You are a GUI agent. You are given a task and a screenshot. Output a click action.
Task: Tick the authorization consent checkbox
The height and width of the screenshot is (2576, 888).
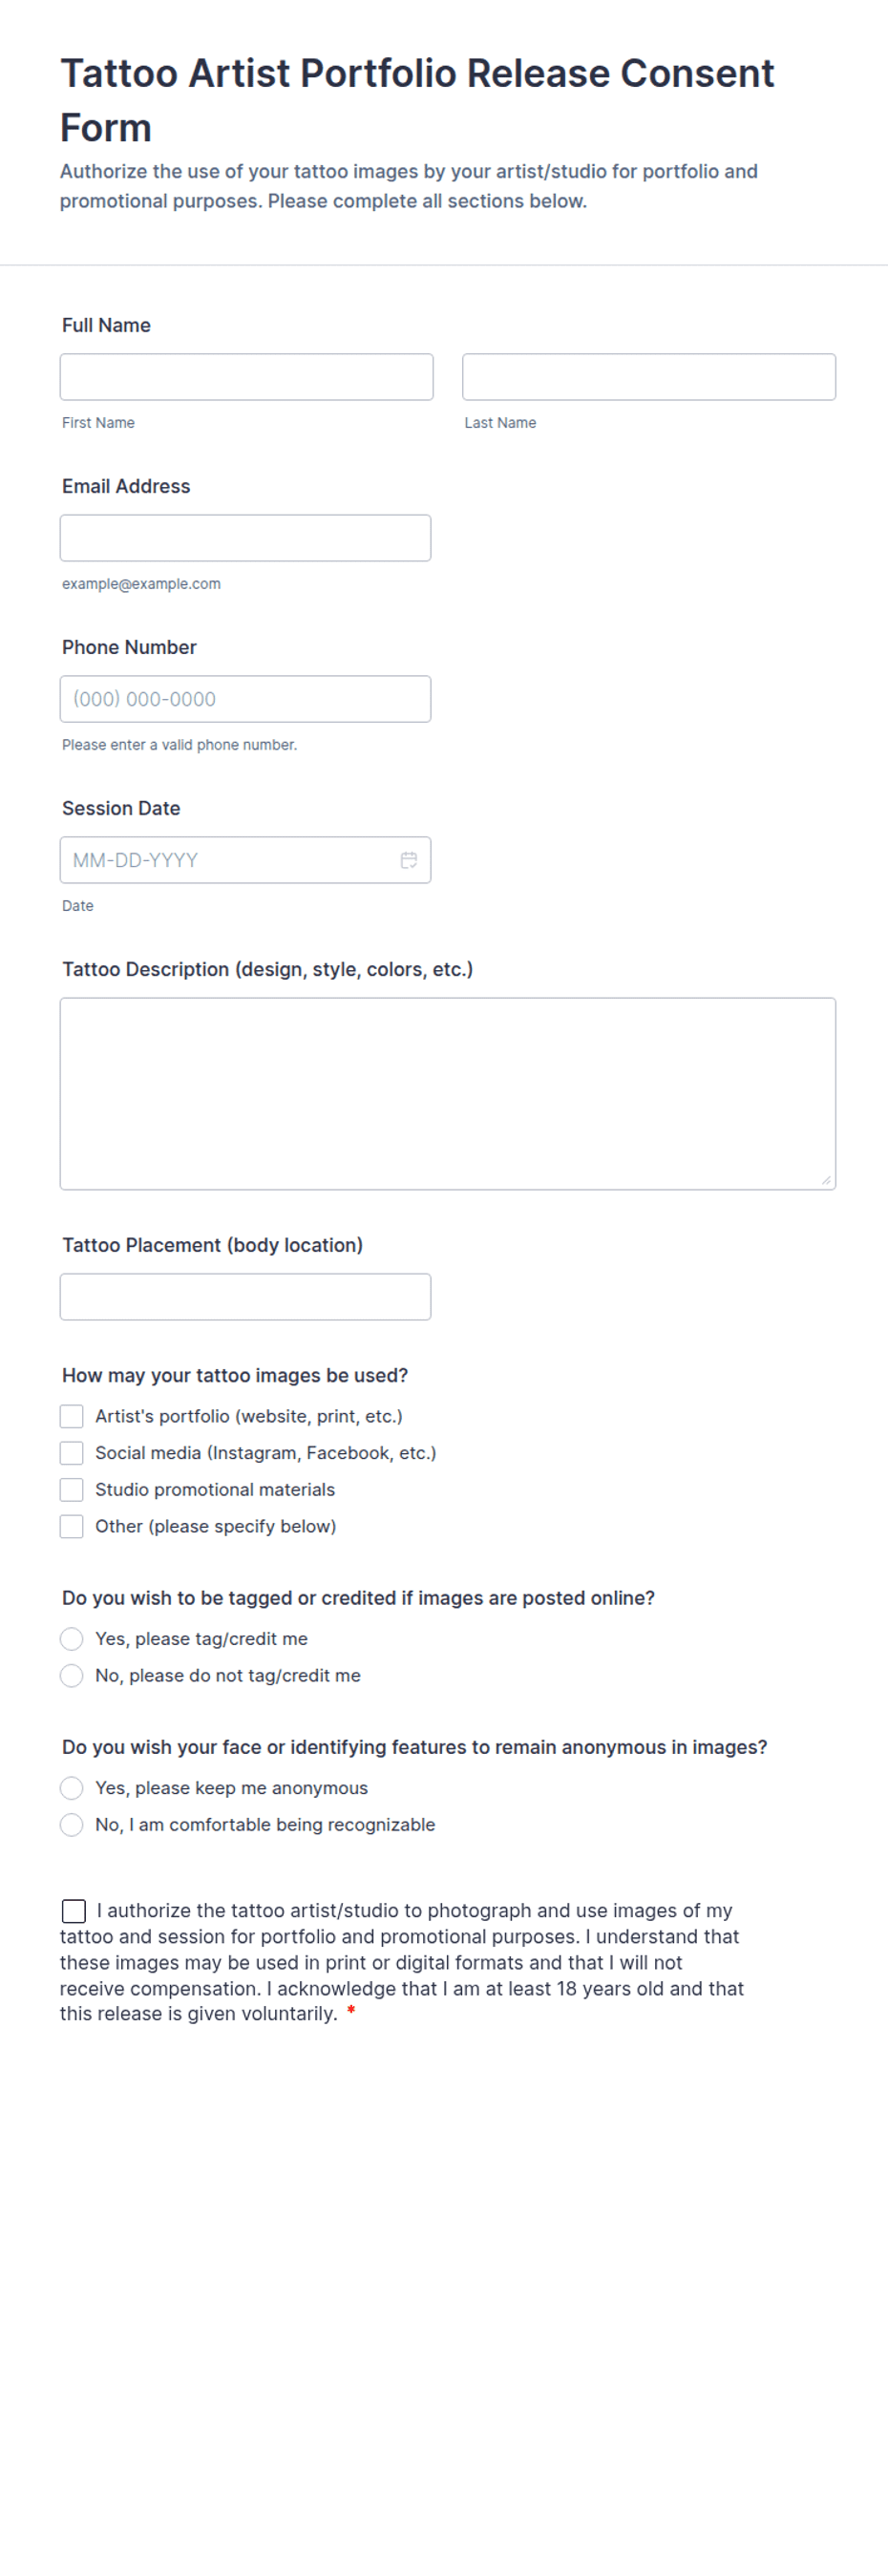(74, 1911)
